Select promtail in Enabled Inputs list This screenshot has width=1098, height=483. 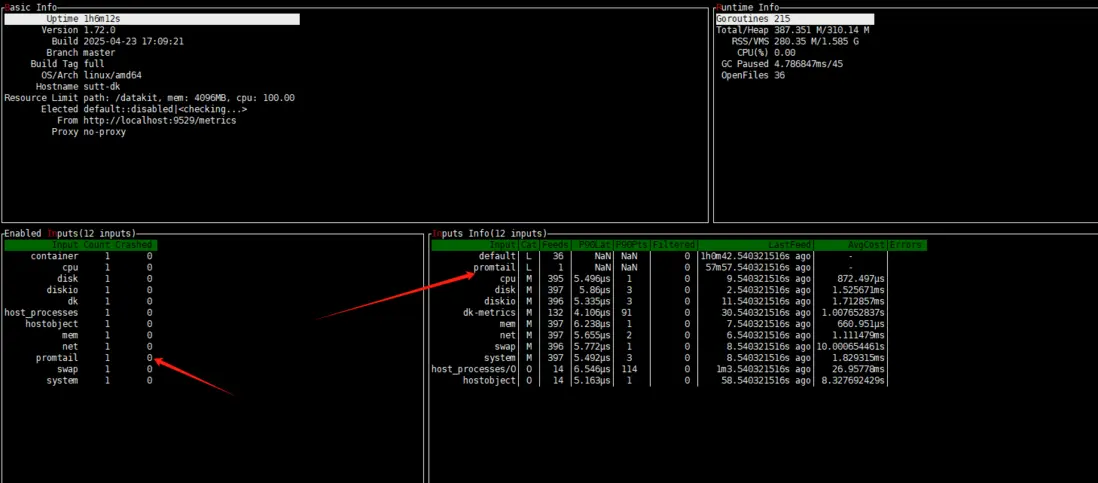[57, 358]
